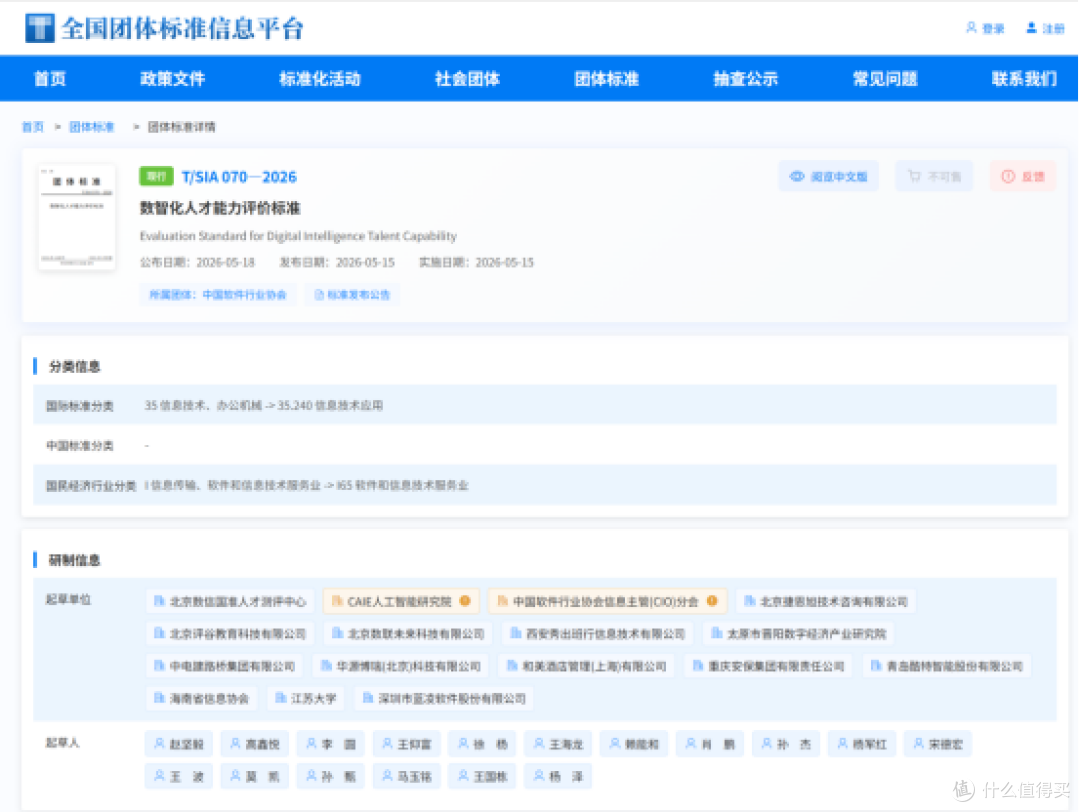Click the 研制信息 section heading
Image resolution: width=1080 pixels, height=812 pixels.
(74, 560)
